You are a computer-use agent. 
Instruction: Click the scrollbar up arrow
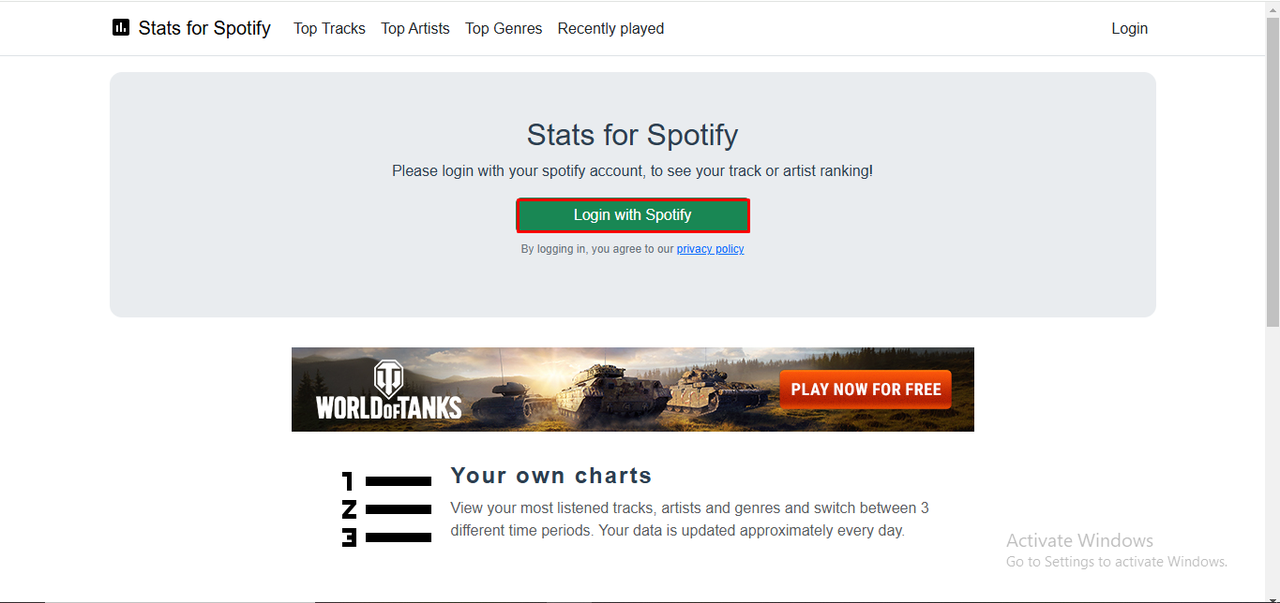pyautogui.click(x=1272, y=8)
